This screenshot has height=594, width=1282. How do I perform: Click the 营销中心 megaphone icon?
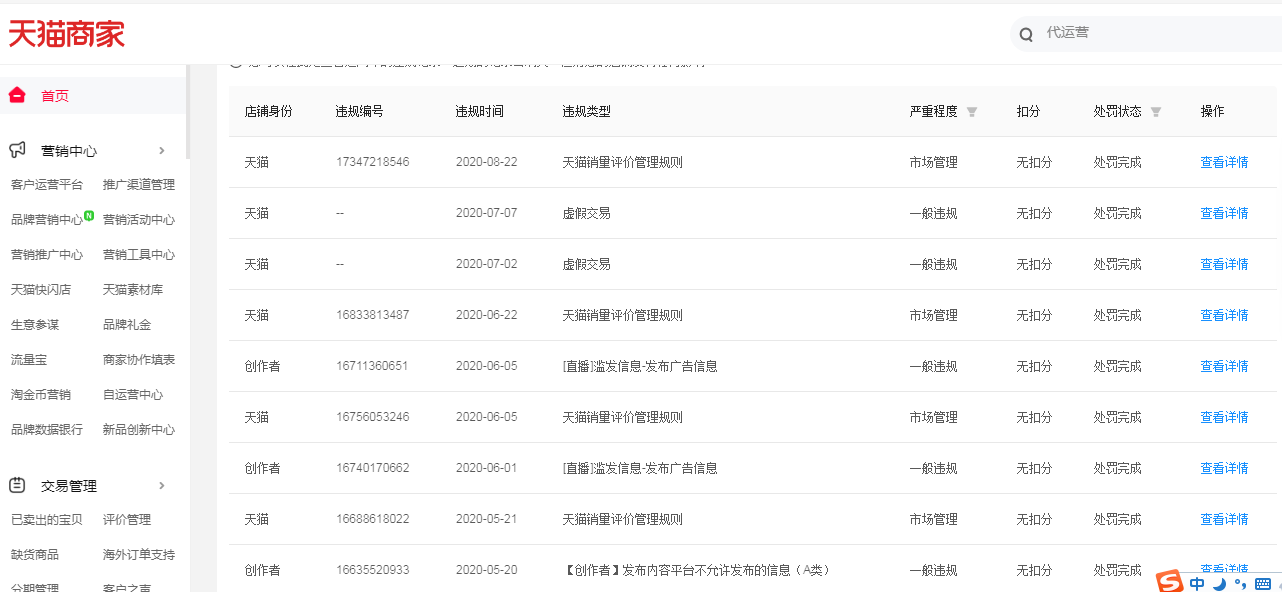click(17, 150)
